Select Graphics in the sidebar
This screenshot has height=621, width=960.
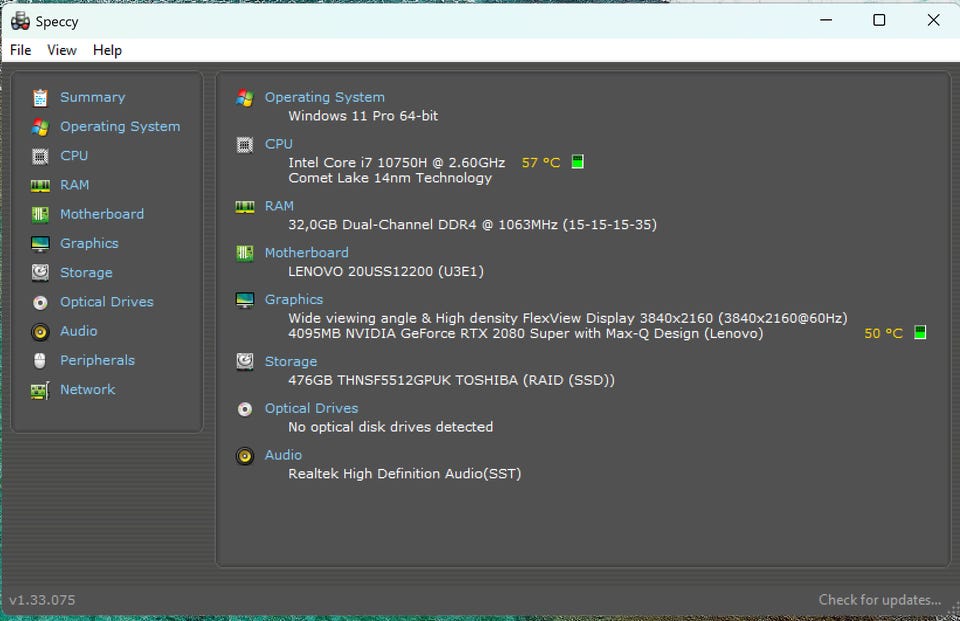pos(89,244)
